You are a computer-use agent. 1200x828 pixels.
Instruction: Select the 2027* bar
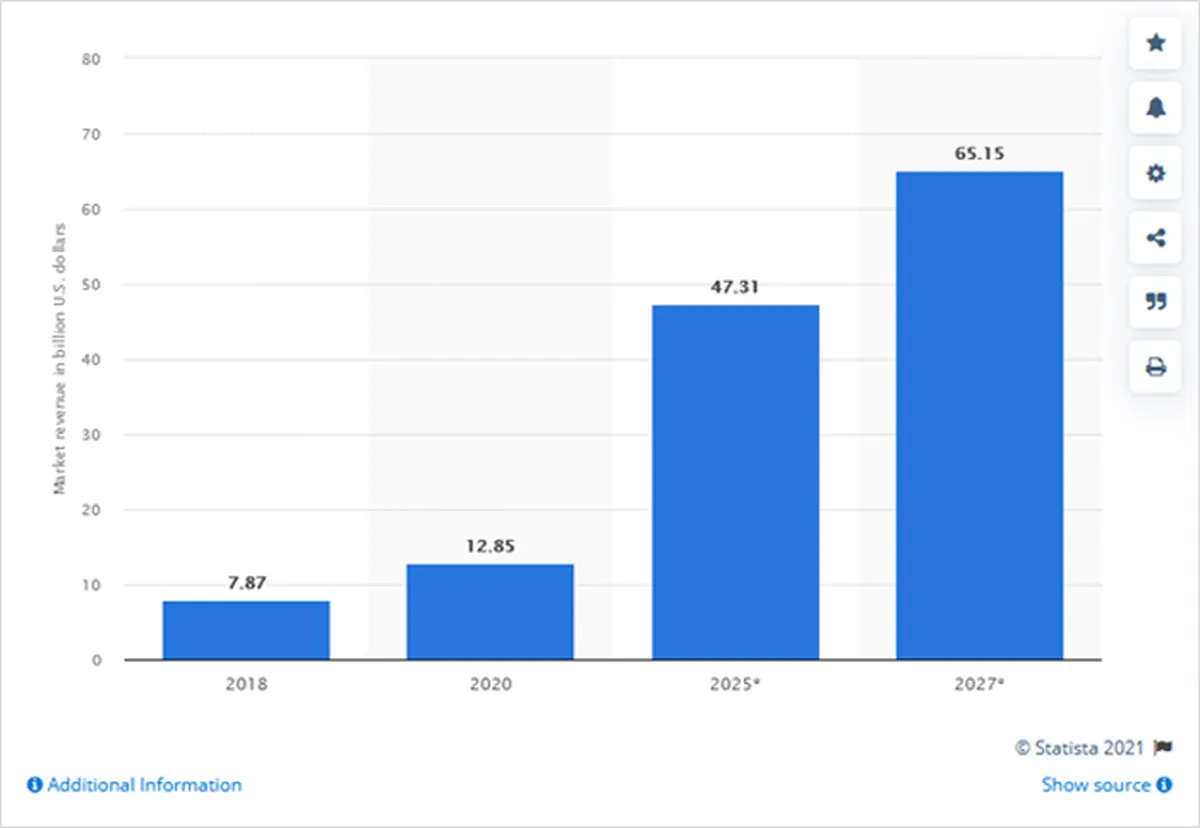[980, 415]
